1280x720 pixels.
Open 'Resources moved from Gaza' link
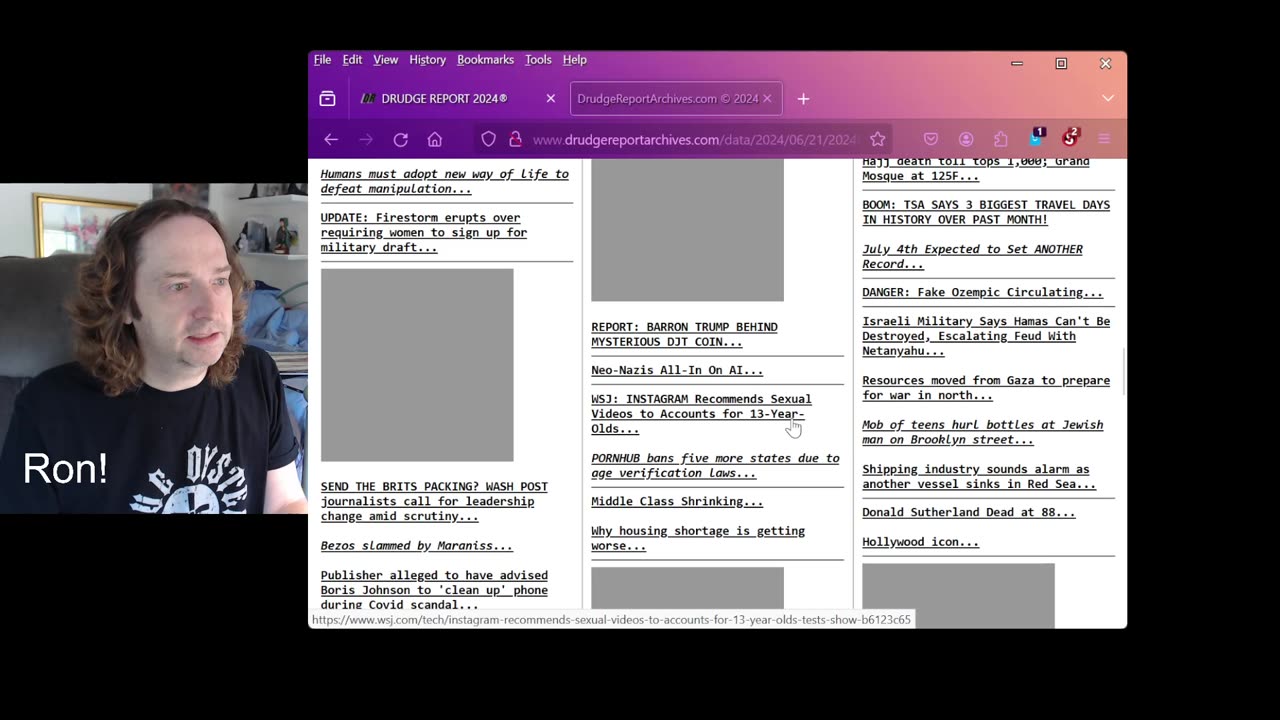coord(986,387)
